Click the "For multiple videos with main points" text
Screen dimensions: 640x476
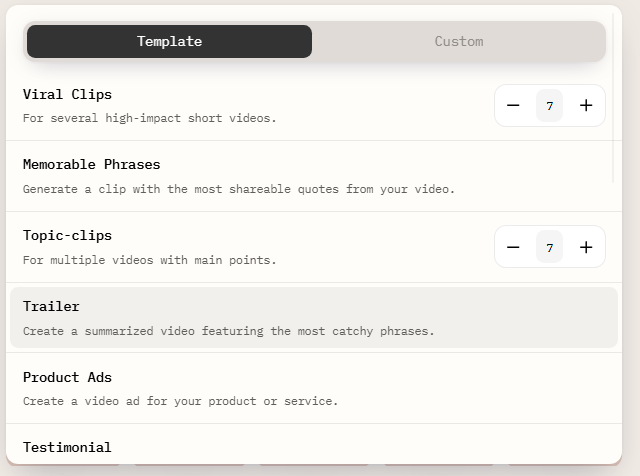click(149, 260)
